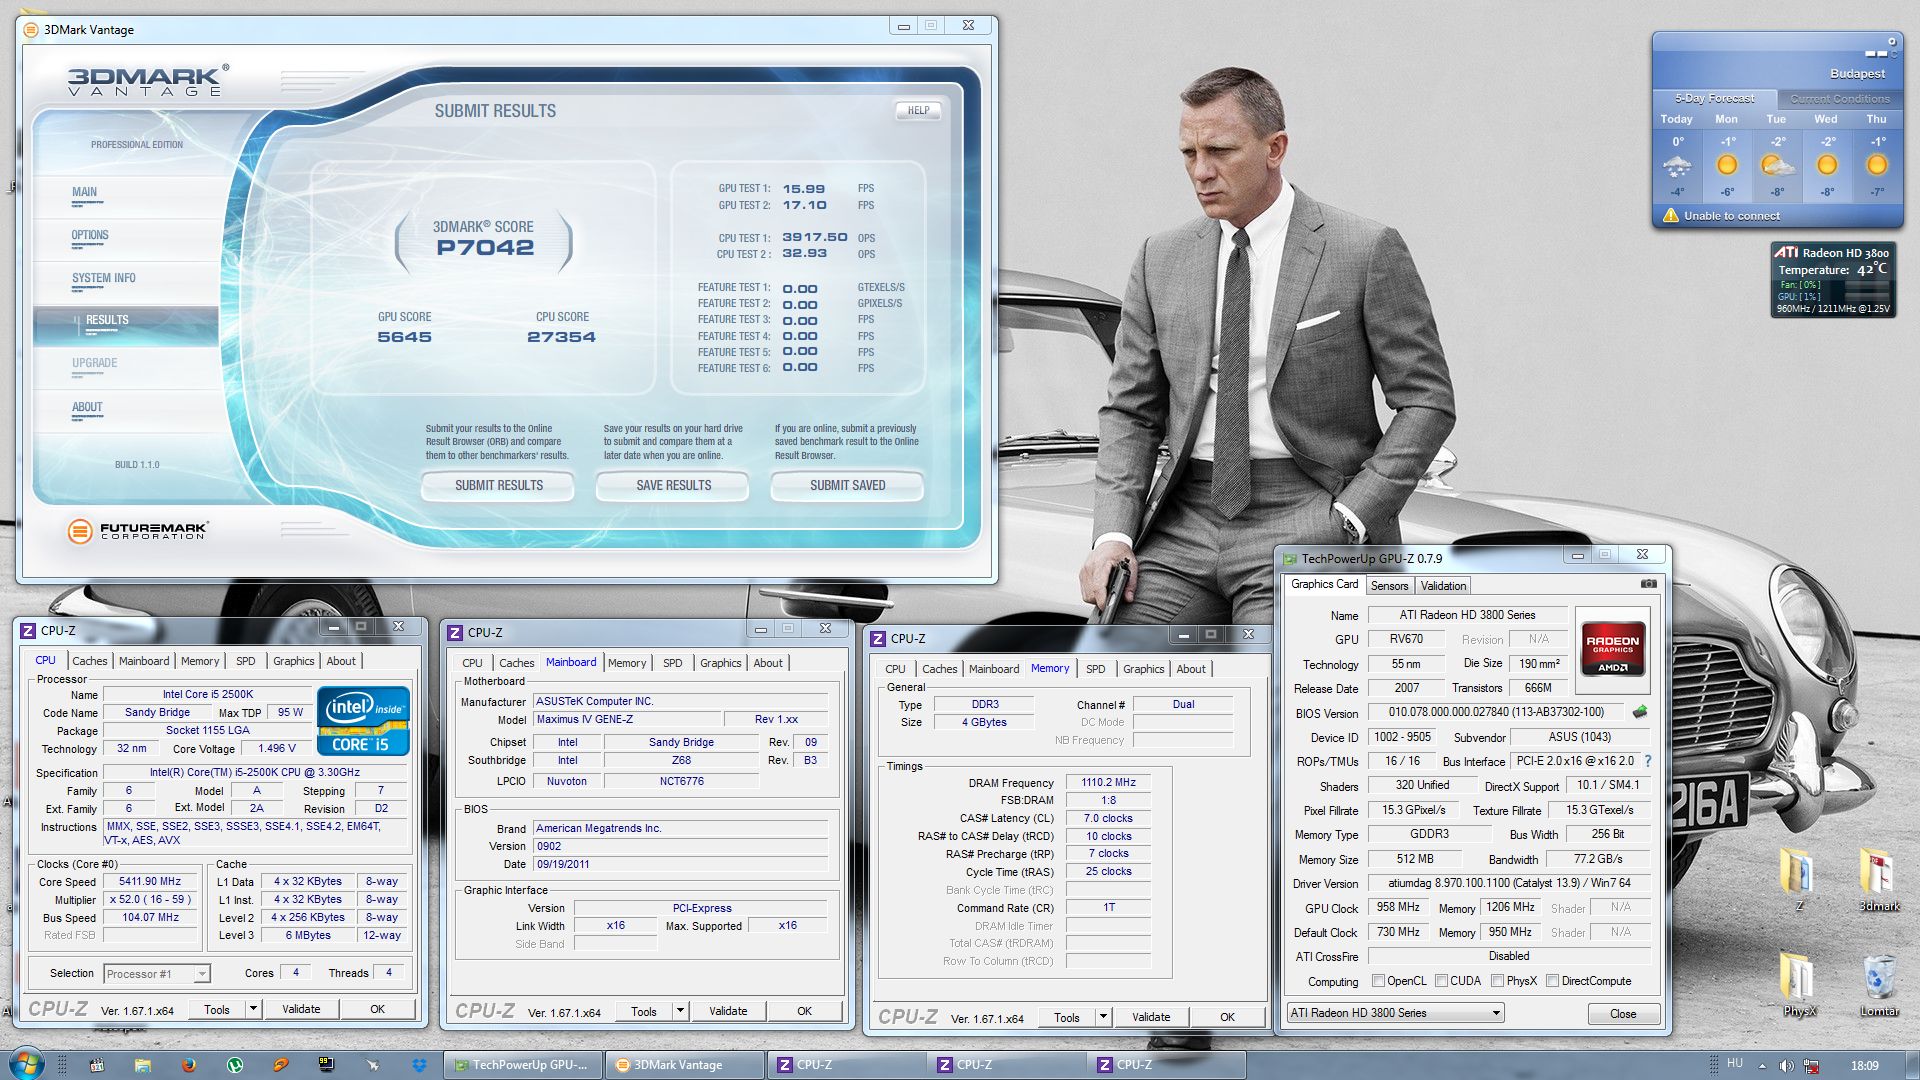1920x1080 pixels.
Task: Open the System Info menu in 3DMark
Action: (x=104, y=278)
